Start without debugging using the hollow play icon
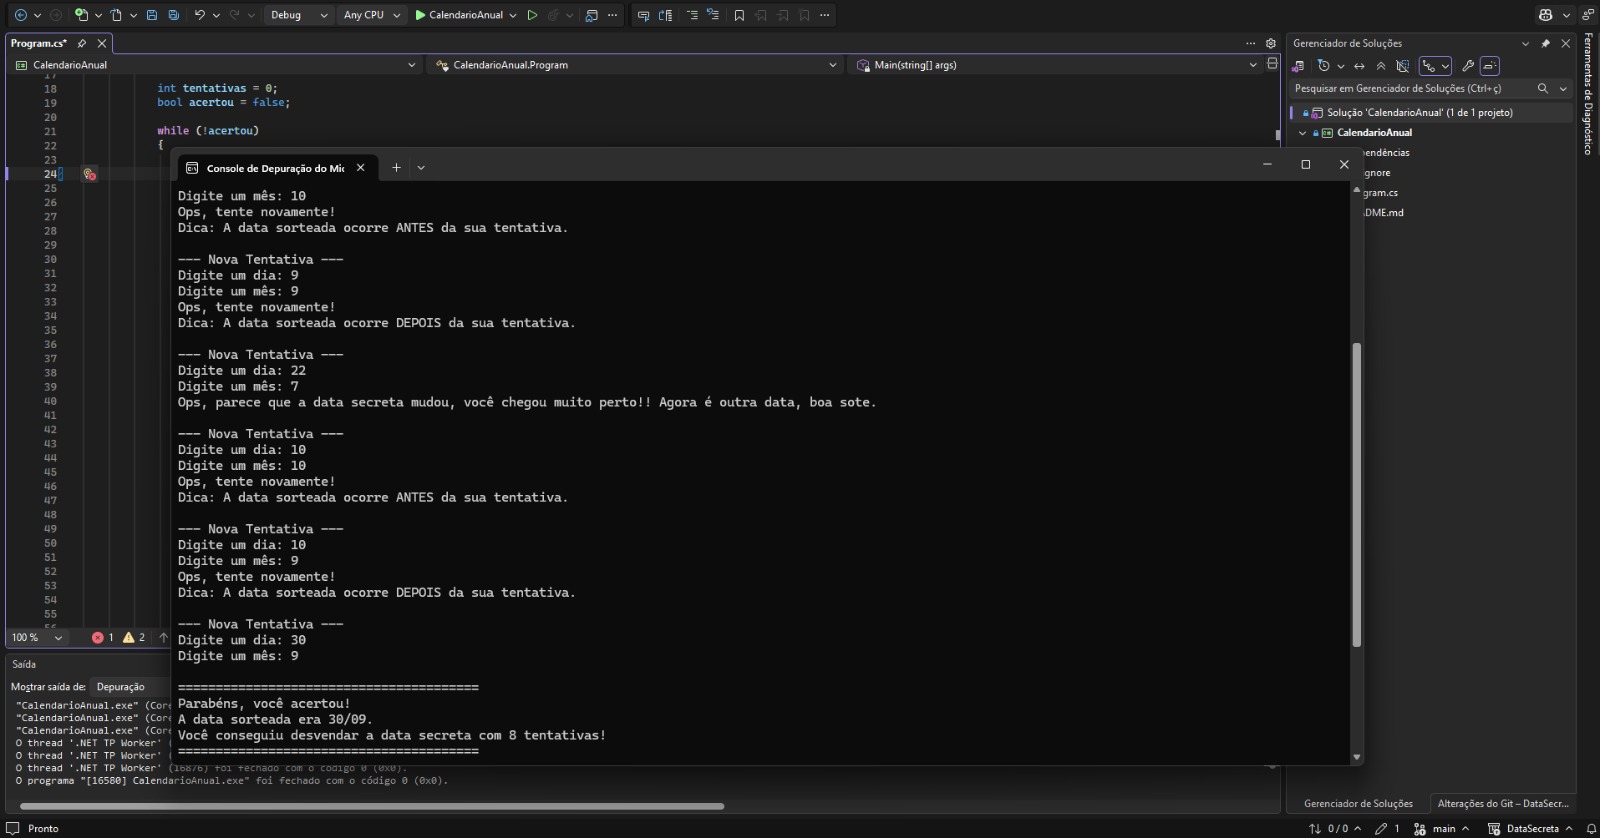The image size is (1600, 838). (x=532, y=15)
